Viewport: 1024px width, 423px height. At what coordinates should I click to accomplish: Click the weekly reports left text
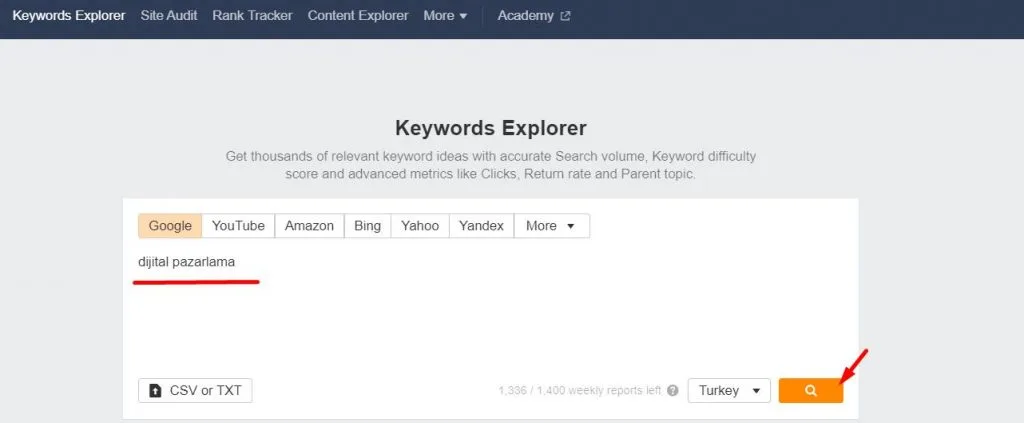tap(580, 391)
